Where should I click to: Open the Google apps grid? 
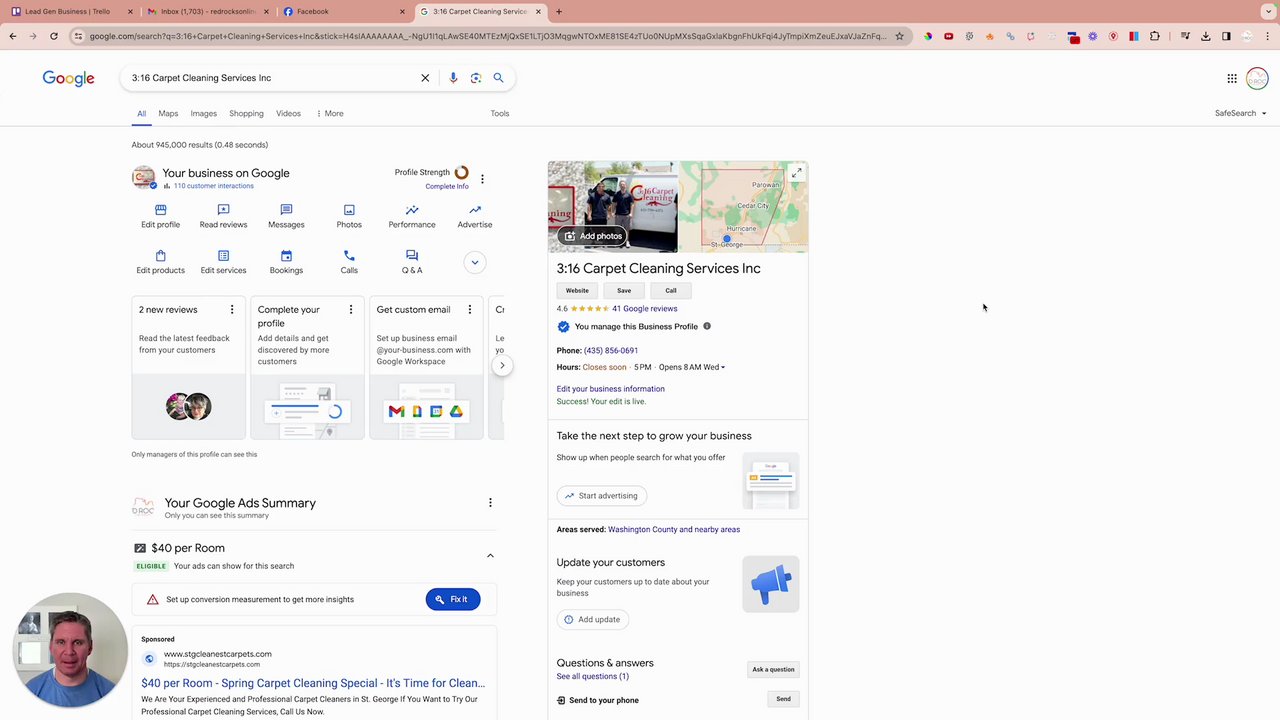1232,78
